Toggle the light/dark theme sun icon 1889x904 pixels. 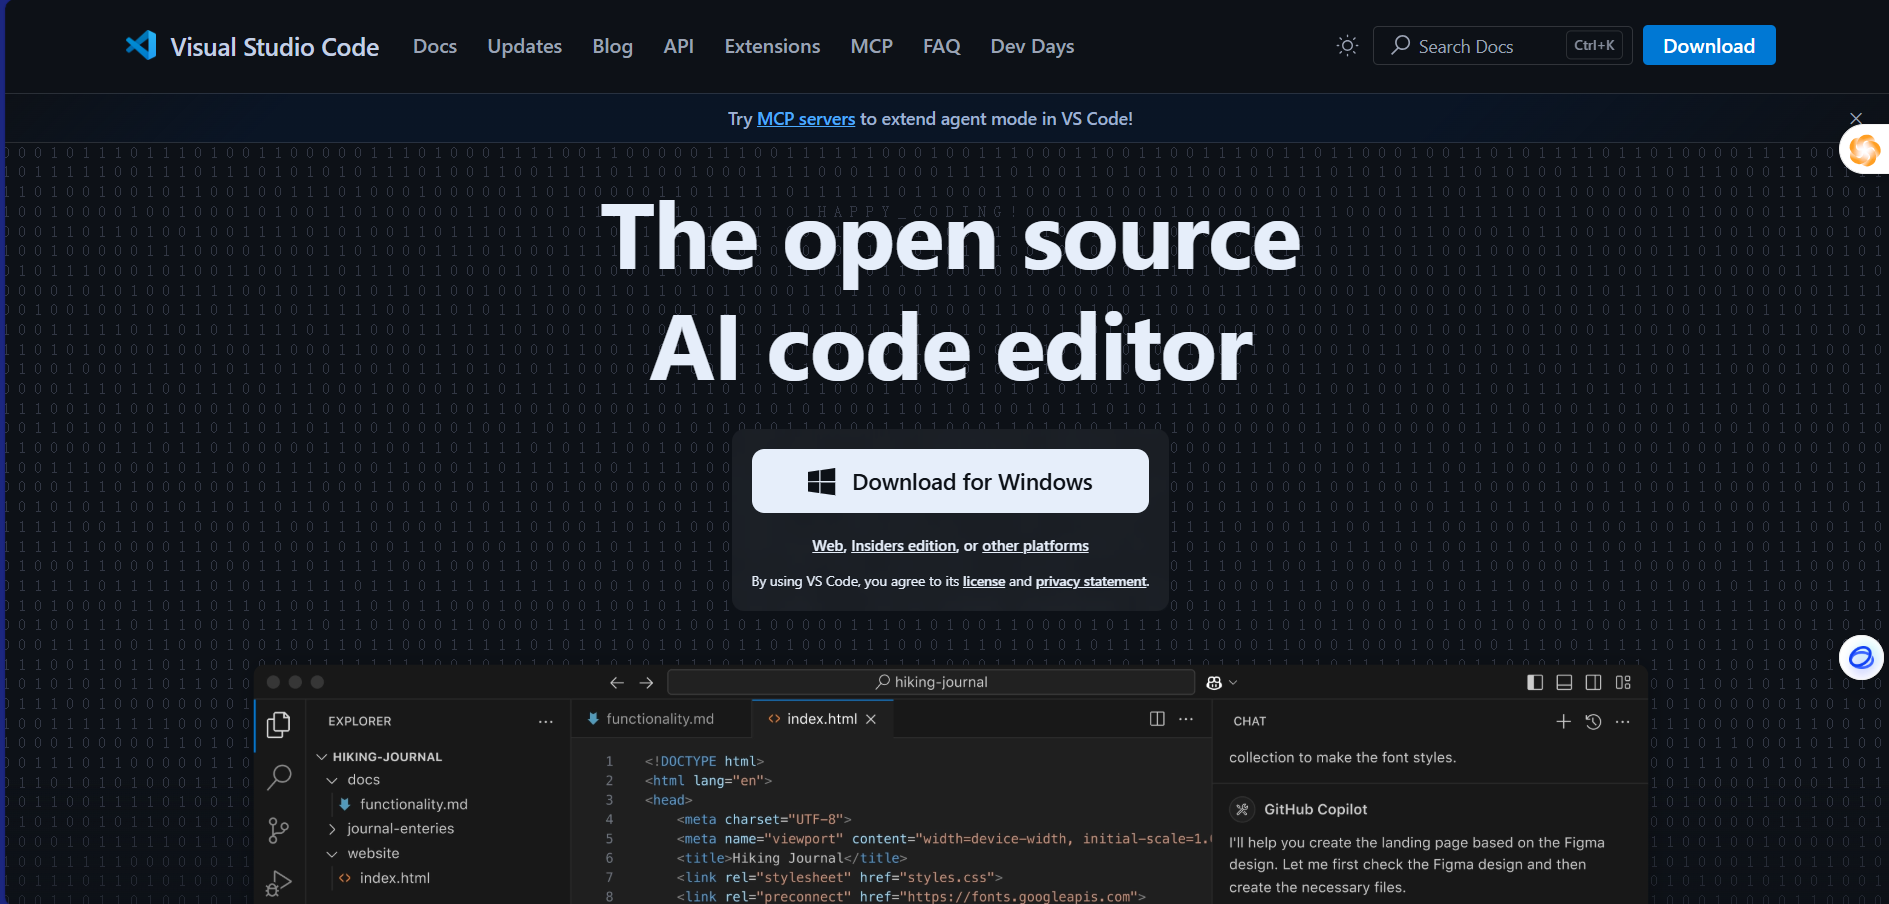[1347, 46]
